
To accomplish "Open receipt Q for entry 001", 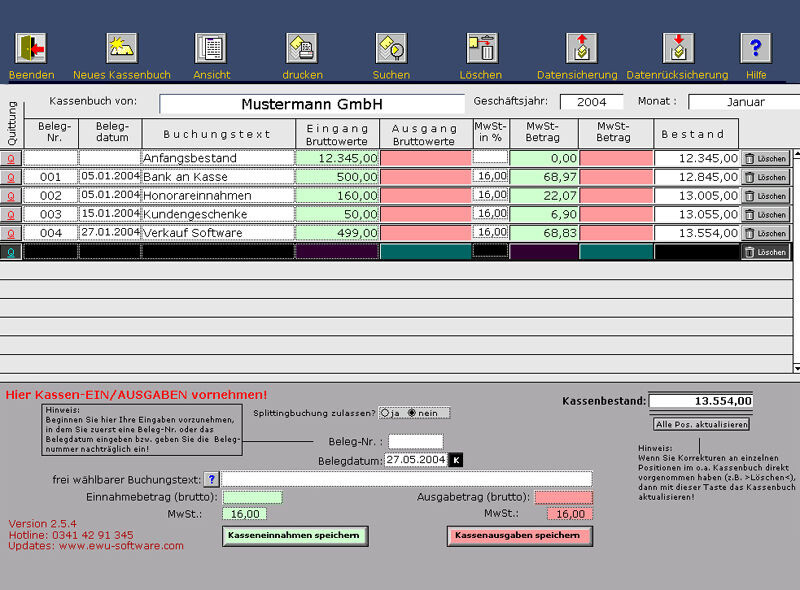I will click(11, 178).
